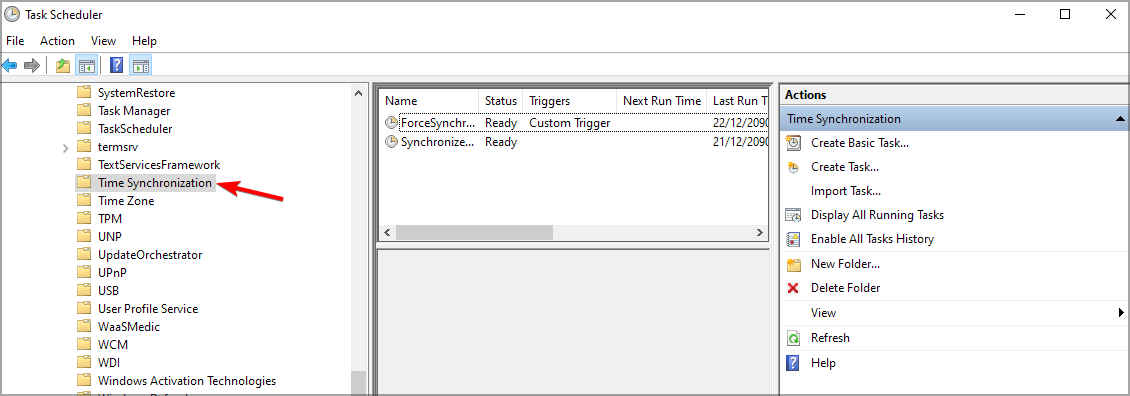Expand the termsrv folder node
This screenshot has height=396, width=1130.
click(66, 147)
